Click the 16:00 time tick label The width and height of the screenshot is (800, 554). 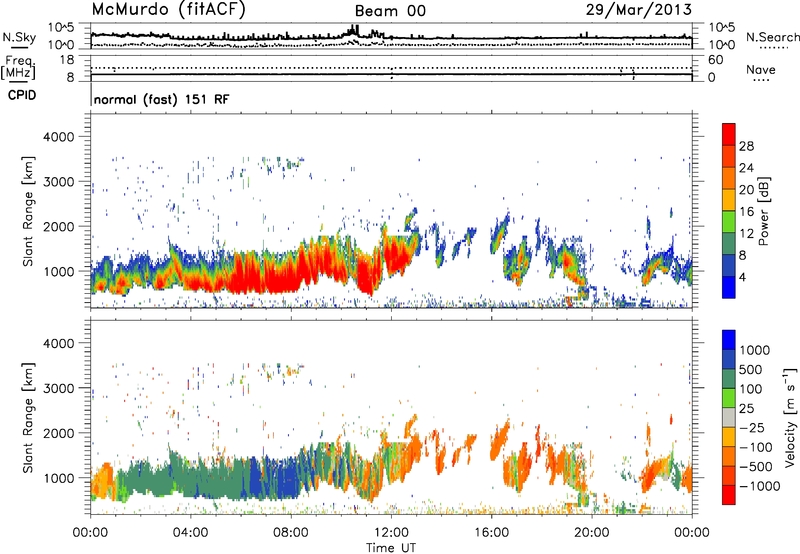pyautogui.click(x=491, y=533)
